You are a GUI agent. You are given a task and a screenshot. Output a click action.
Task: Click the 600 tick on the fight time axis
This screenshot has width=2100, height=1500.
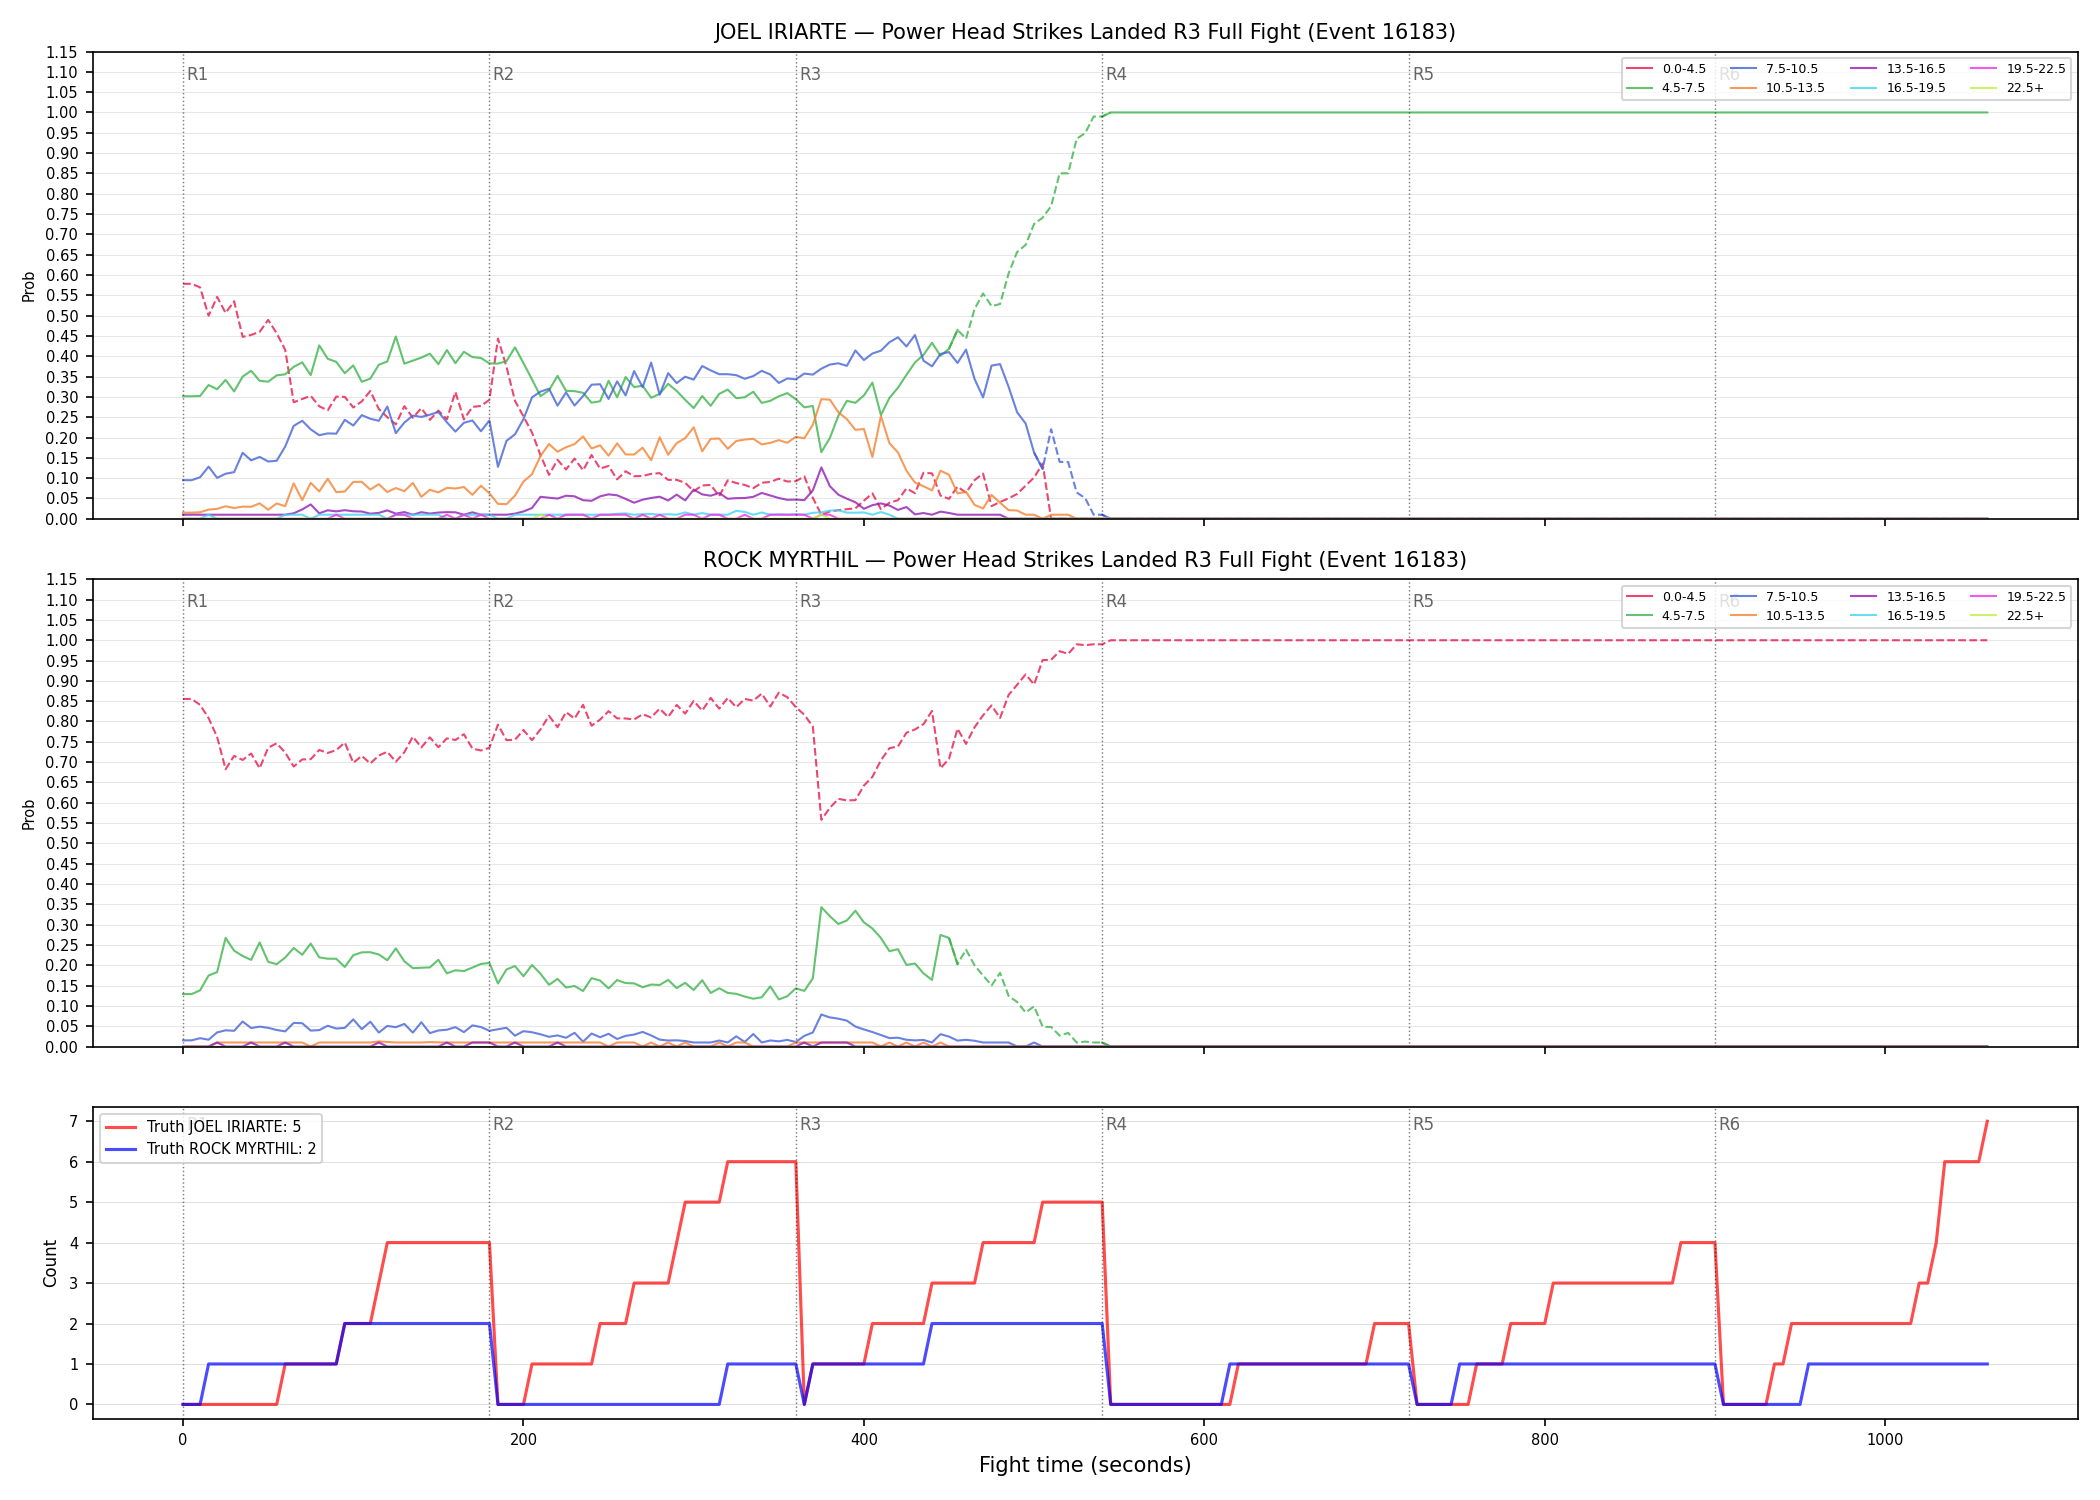pos(1204,1440)
